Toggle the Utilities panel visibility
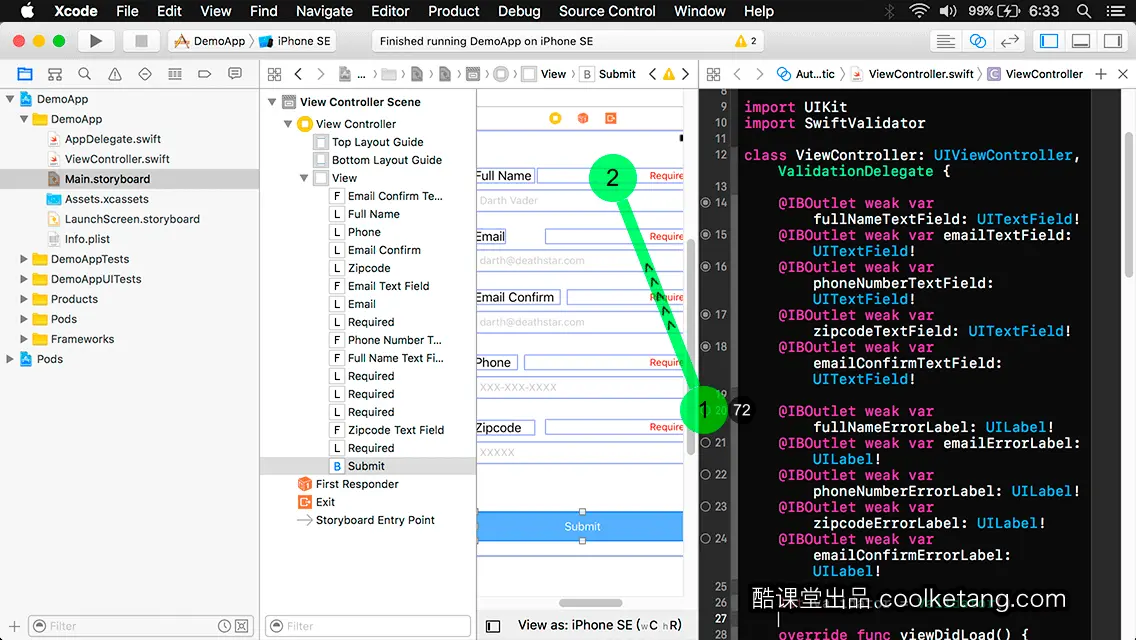The height and width of the screenshot is (640, 1136). (1113, 41)
